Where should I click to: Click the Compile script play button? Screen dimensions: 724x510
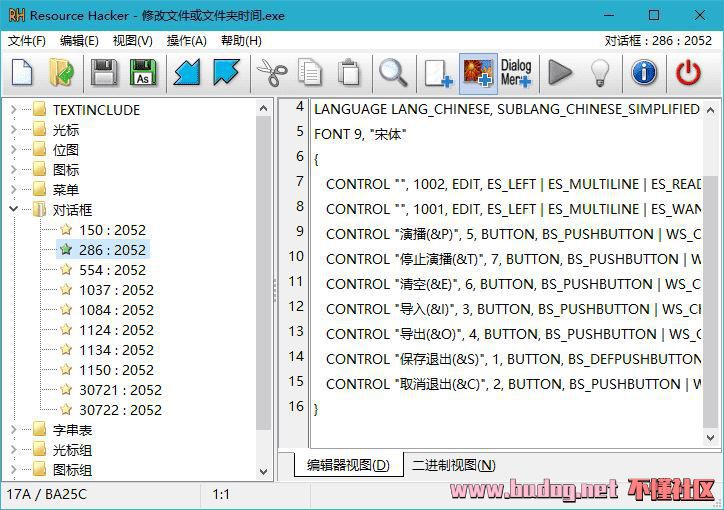point(560,73)
